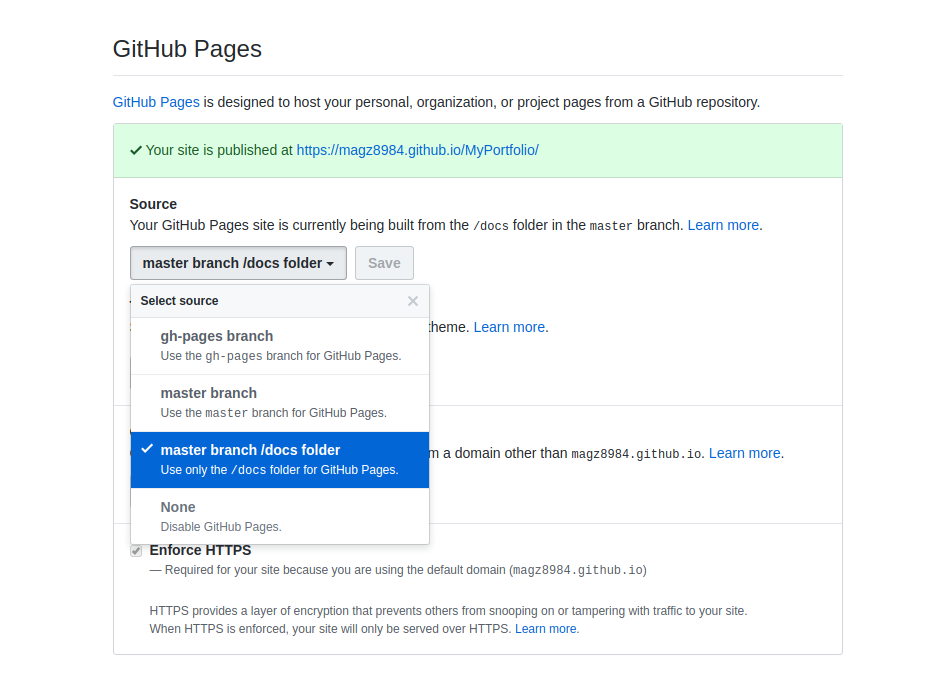Visit the published site at magz8984.github.io/MyPortfolio
This screenshot has width=934, height=691.
tap(417, 149)
